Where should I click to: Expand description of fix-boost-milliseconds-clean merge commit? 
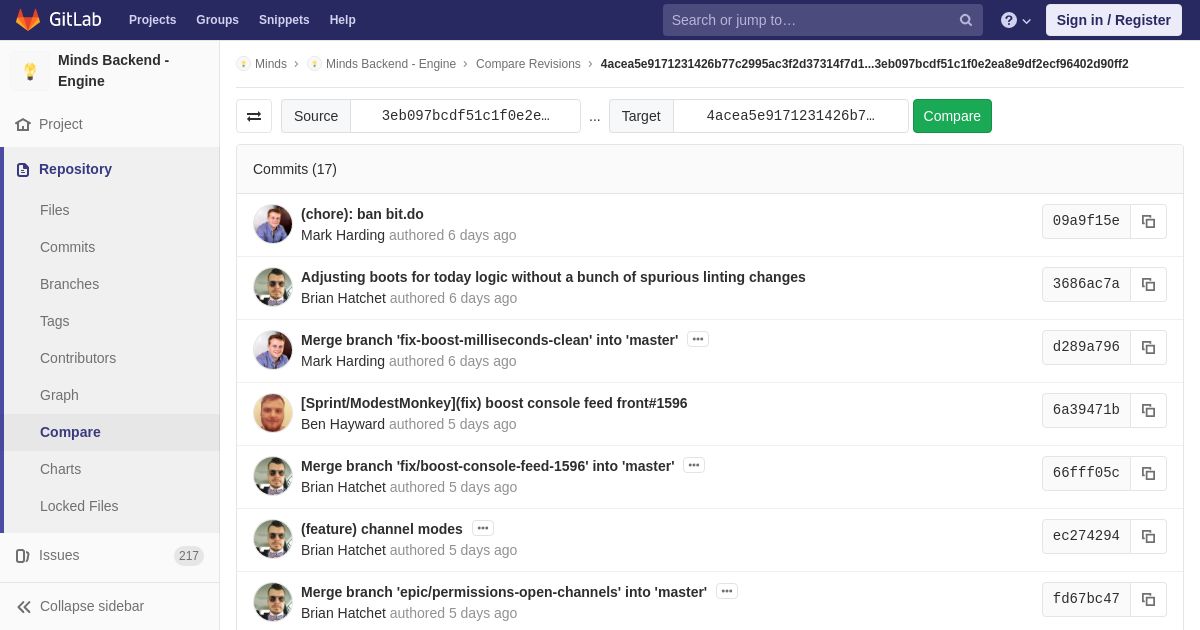point(698,340)
